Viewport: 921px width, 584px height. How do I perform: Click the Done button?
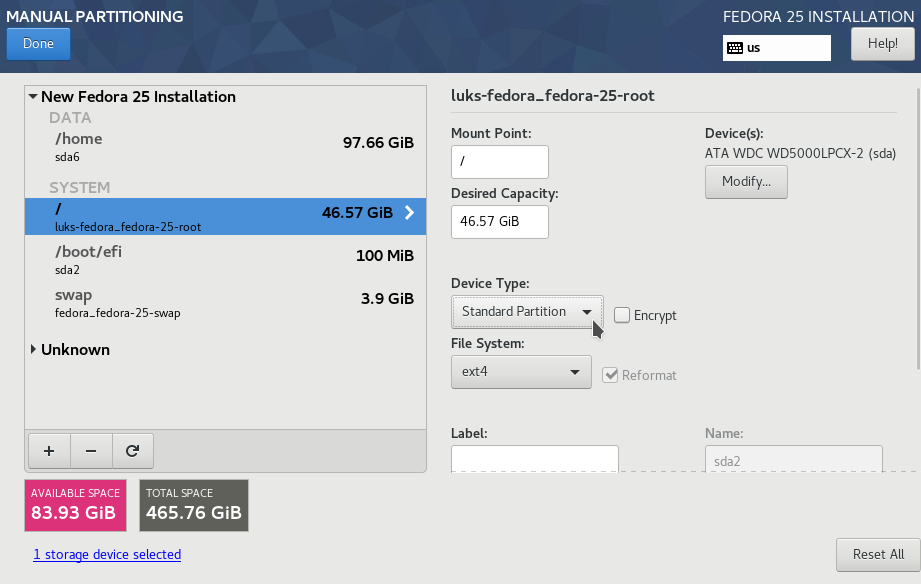[38, 43]
